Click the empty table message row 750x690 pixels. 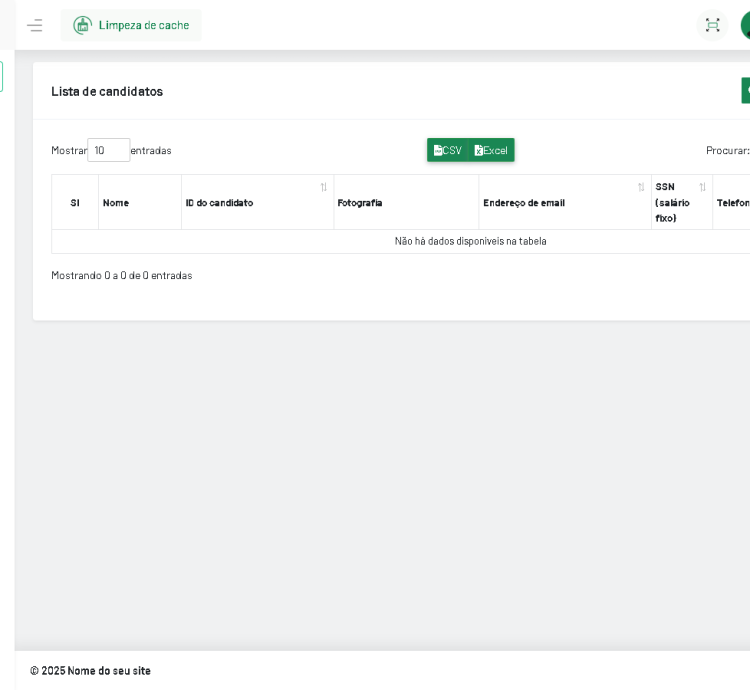point(470,241)
